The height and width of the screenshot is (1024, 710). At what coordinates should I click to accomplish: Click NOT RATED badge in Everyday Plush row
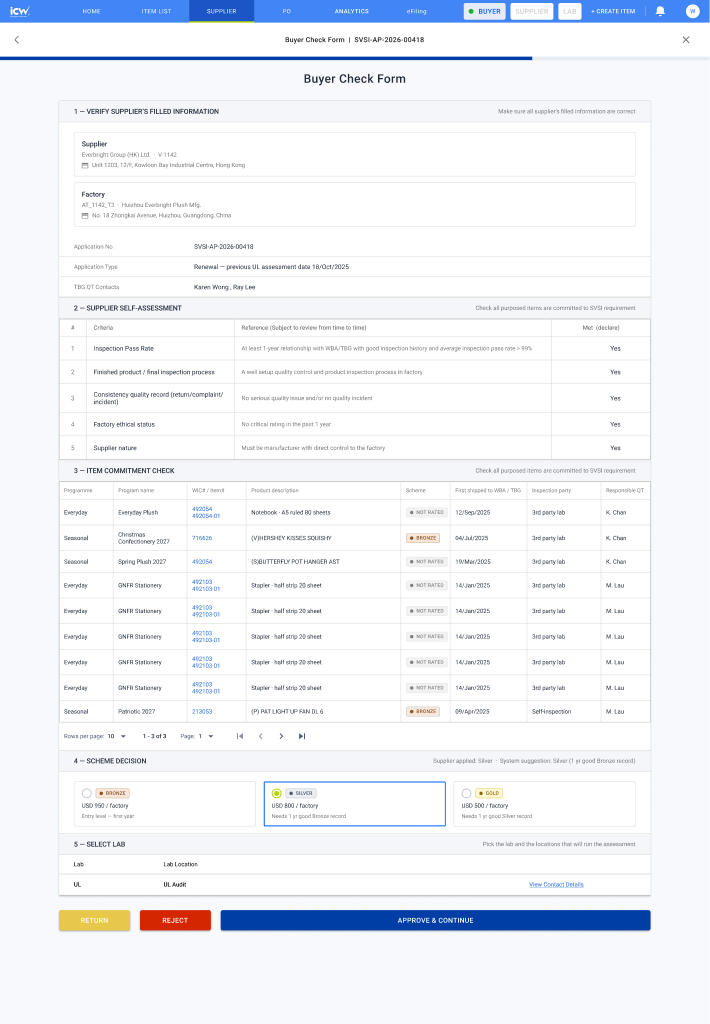click(427, 513)
